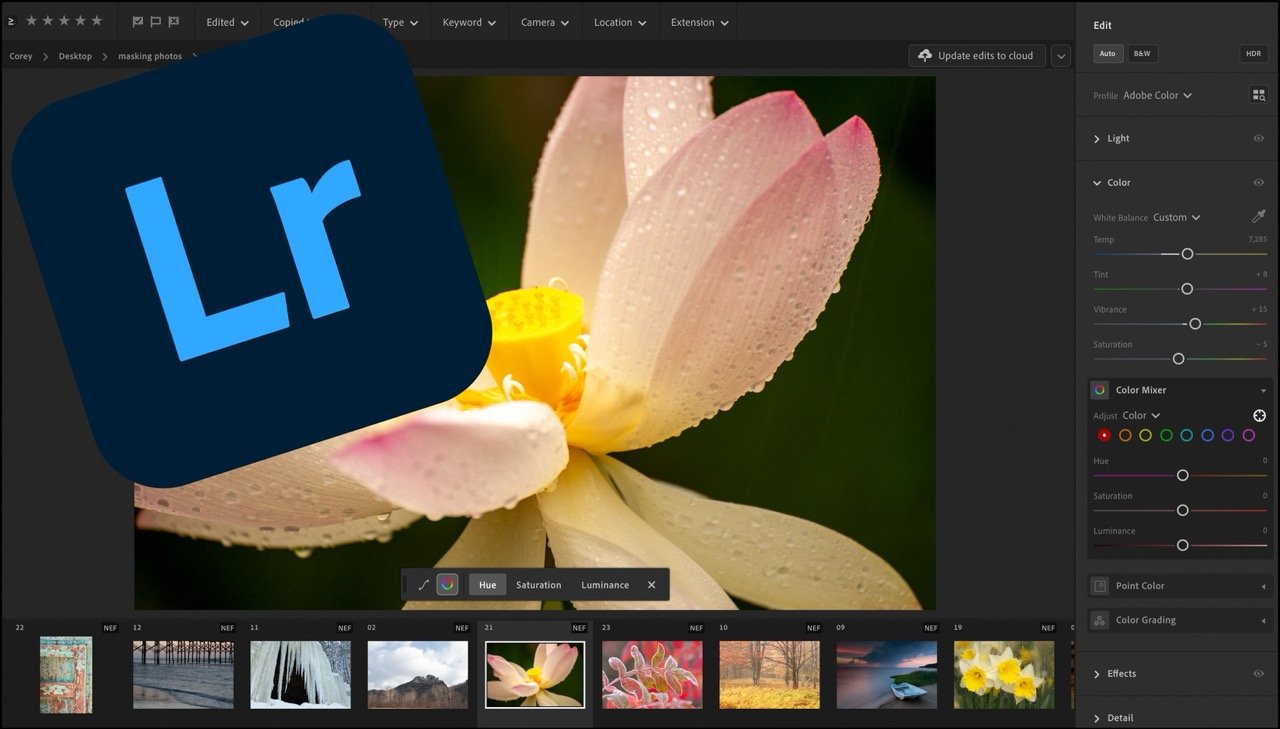Filter by the fifth rating star
Image resolution: width=1280 pixels, height=729 pixels.
point(97,20)
